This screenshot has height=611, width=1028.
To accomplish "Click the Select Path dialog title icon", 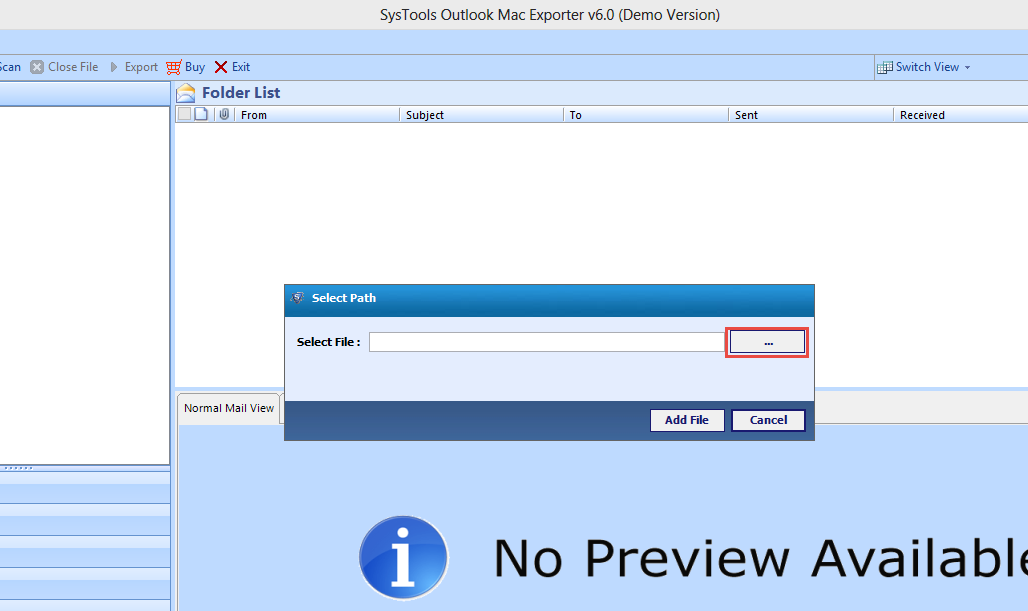I will pos(298,298).
